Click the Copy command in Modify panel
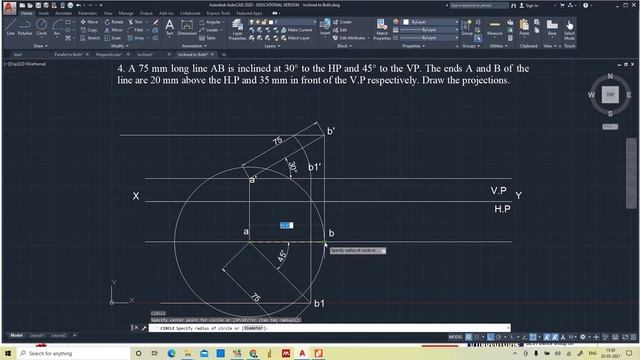The width and height of the screenshot is (640, 360). (89, 30)
